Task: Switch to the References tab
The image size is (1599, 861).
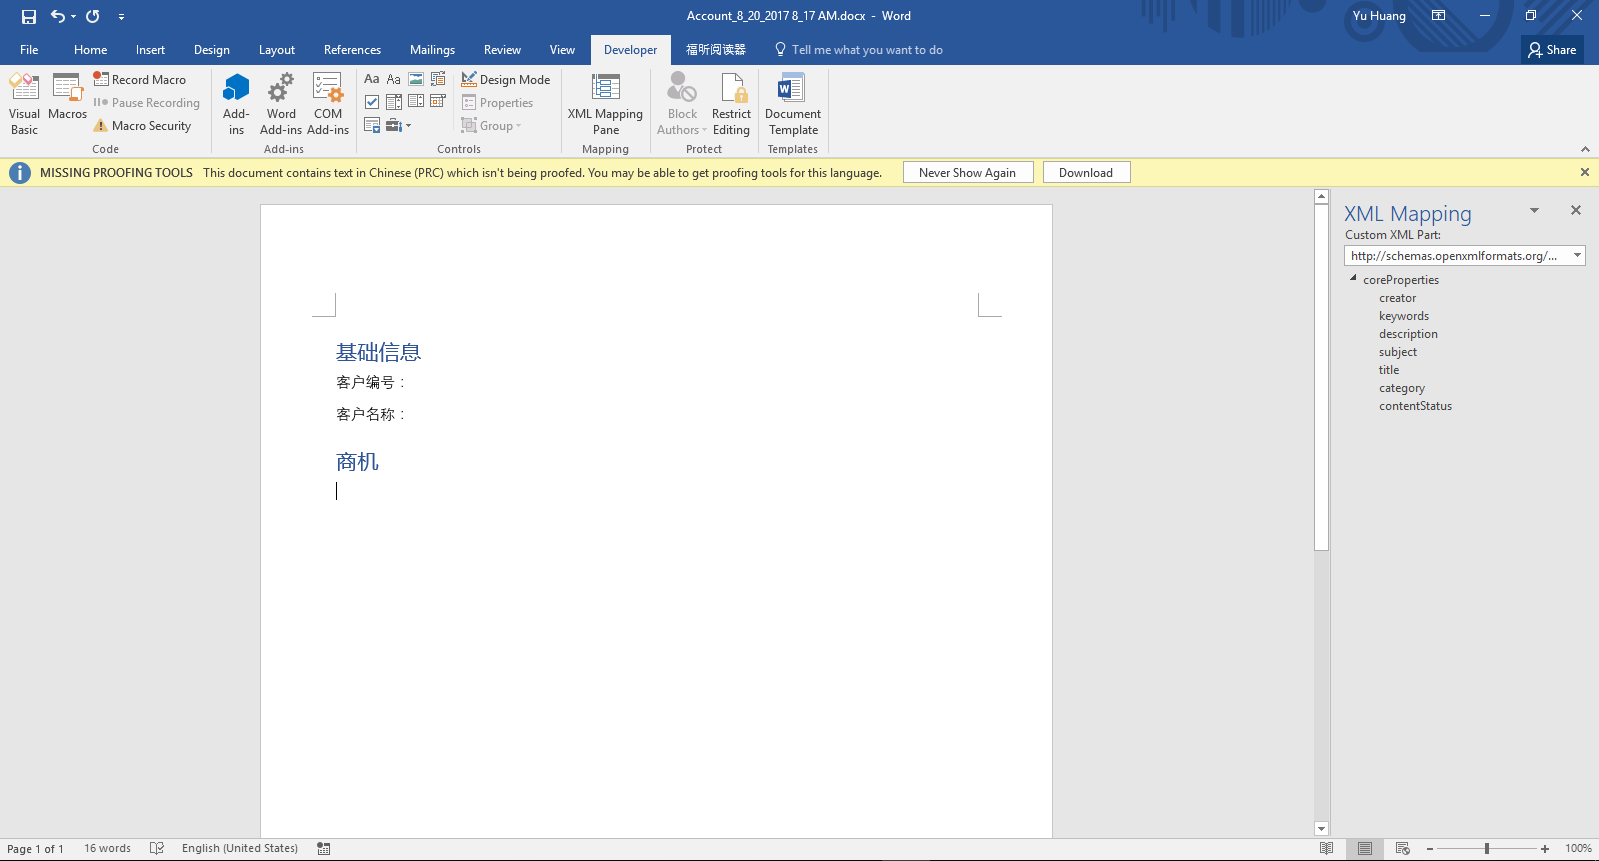Action: coord(352,50)
